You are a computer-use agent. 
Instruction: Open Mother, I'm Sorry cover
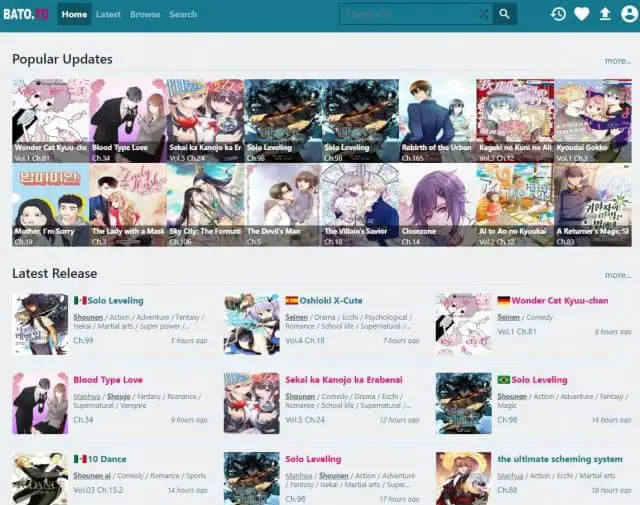tap(51, 205)
